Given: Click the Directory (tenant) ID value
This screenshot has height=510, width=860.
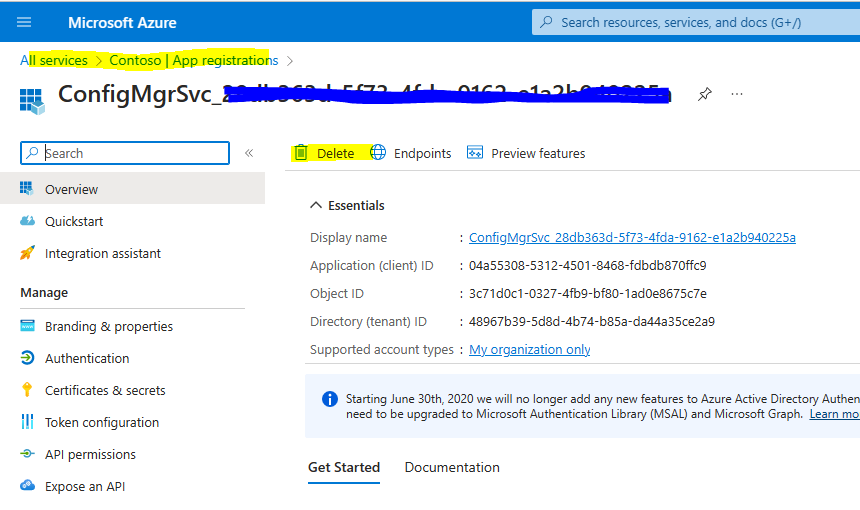Looking at the screenshot, I should point(592,321).
